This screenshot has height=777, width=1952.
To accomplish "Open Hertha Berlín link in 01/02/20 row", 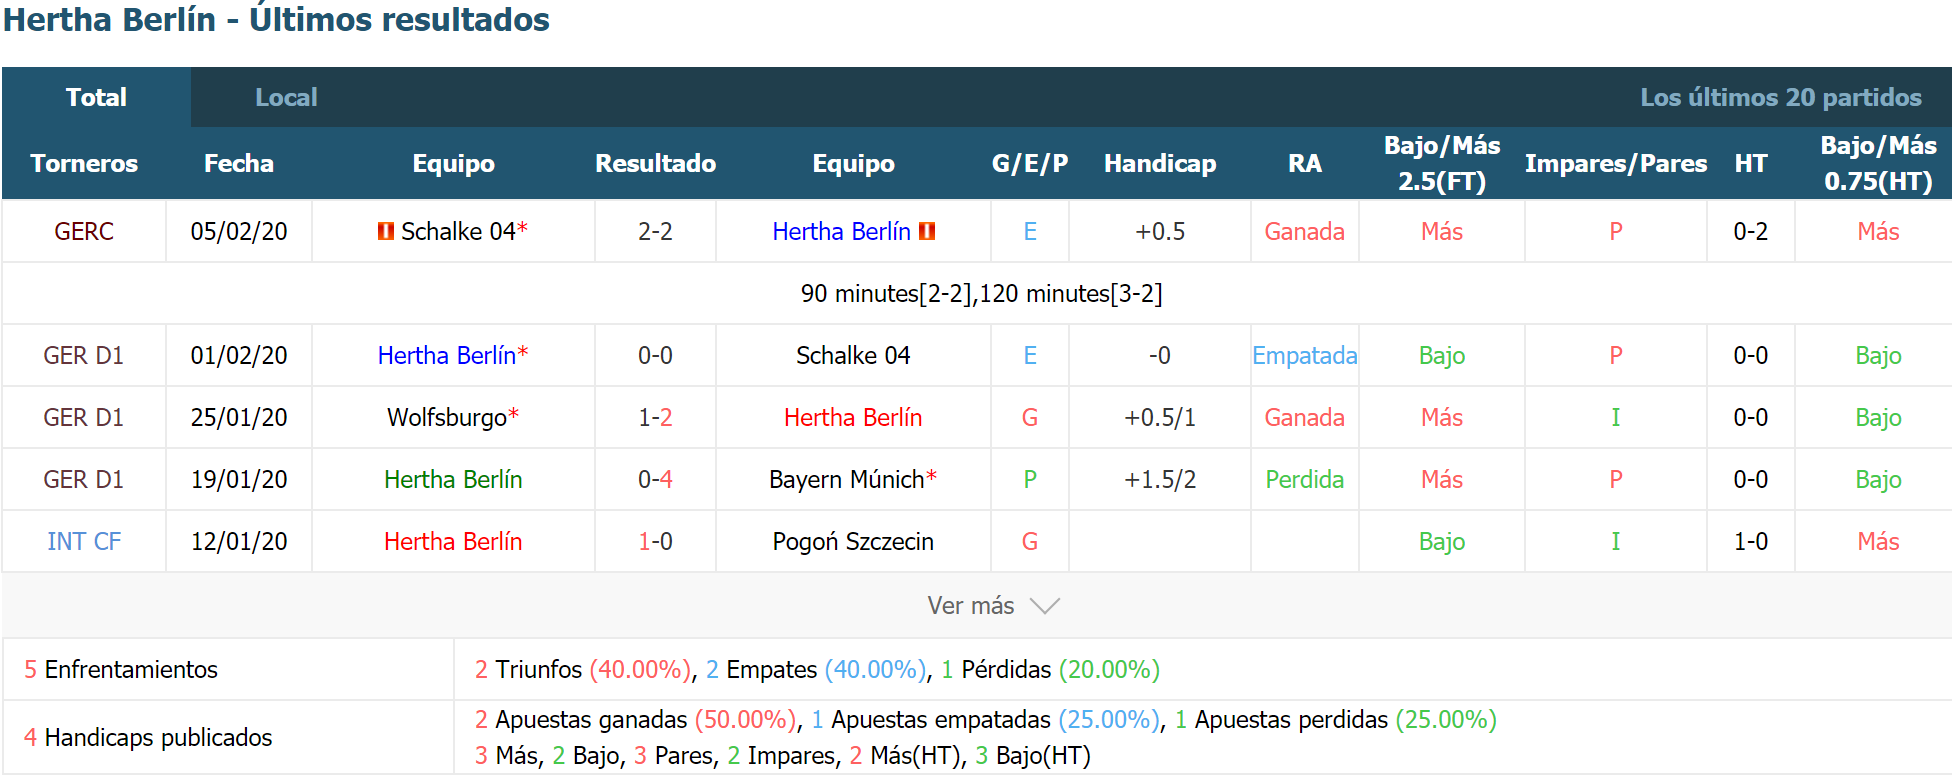I will (446, 355).
